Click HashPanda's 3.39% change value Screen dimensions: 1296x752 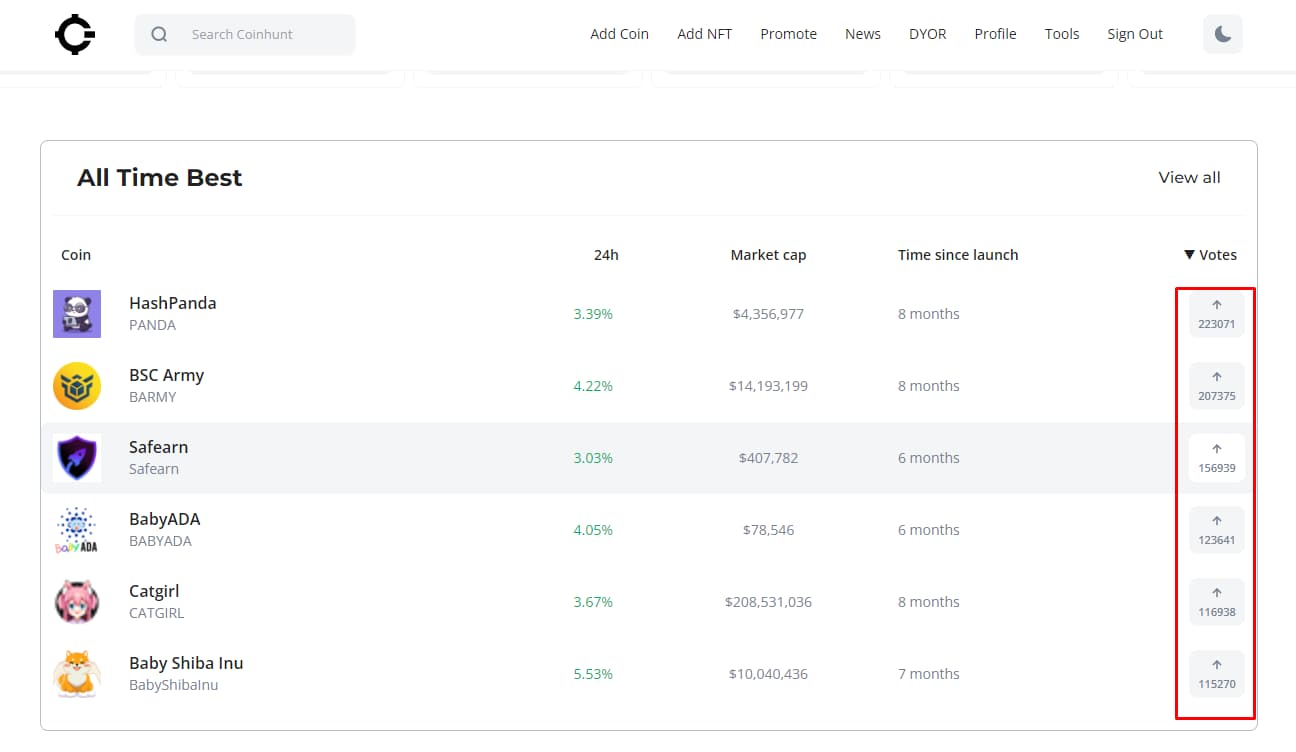[x=593, y=314]
